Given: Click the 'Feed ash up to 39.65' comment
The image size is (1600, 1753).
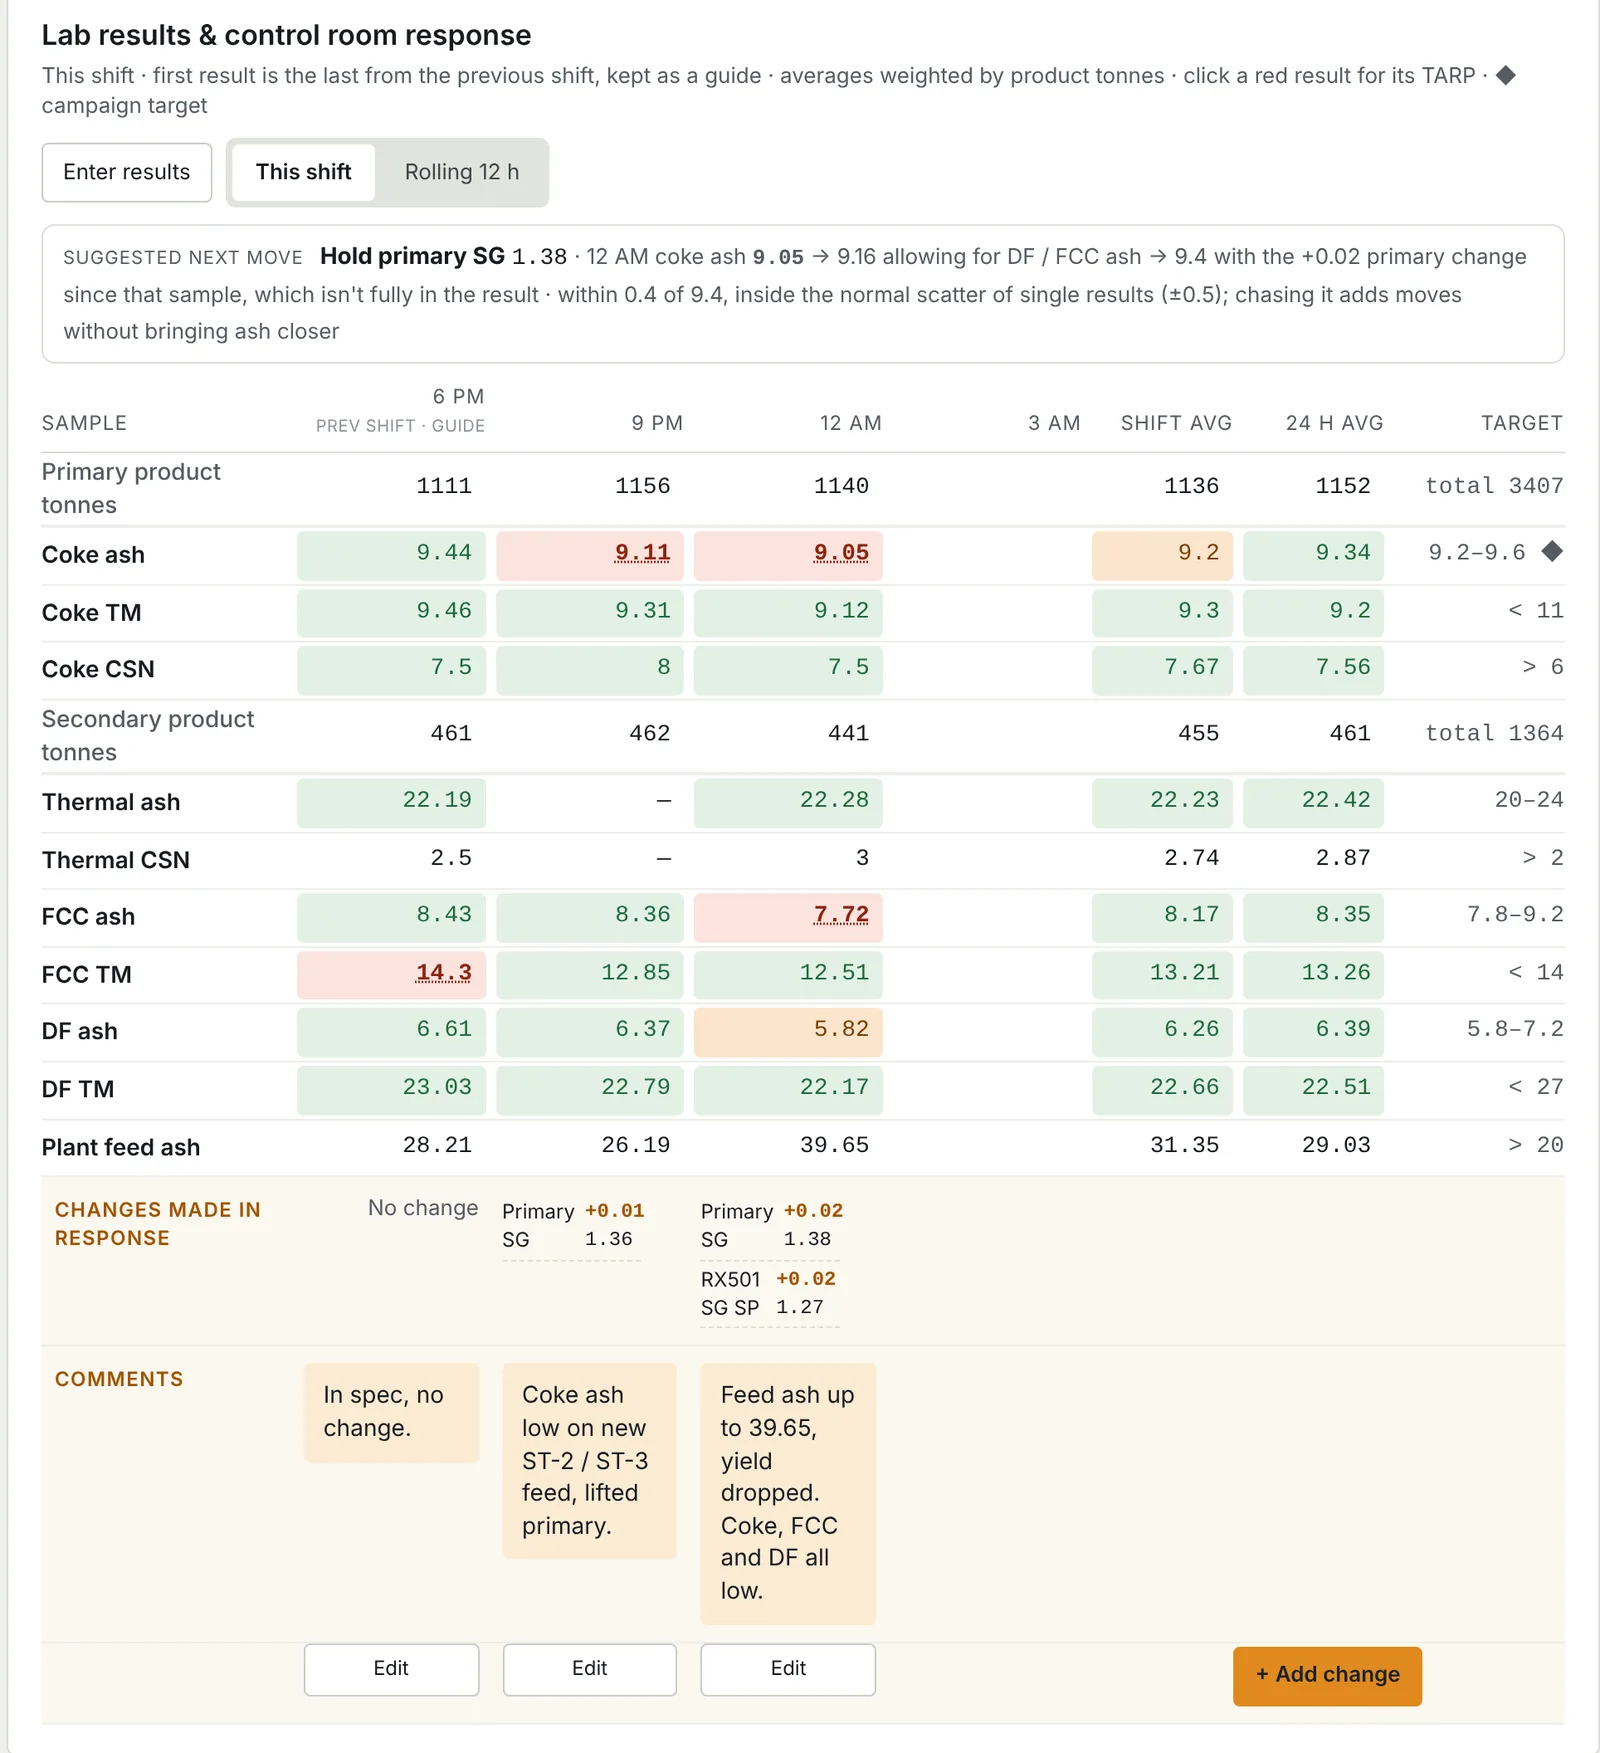Looking at the screenshot, I should [x=788, y=1493].
